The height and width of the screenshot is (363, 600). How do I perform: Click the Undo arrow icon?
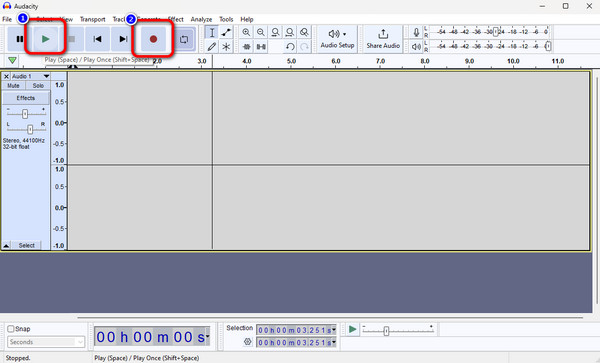(x=290, y=47)
